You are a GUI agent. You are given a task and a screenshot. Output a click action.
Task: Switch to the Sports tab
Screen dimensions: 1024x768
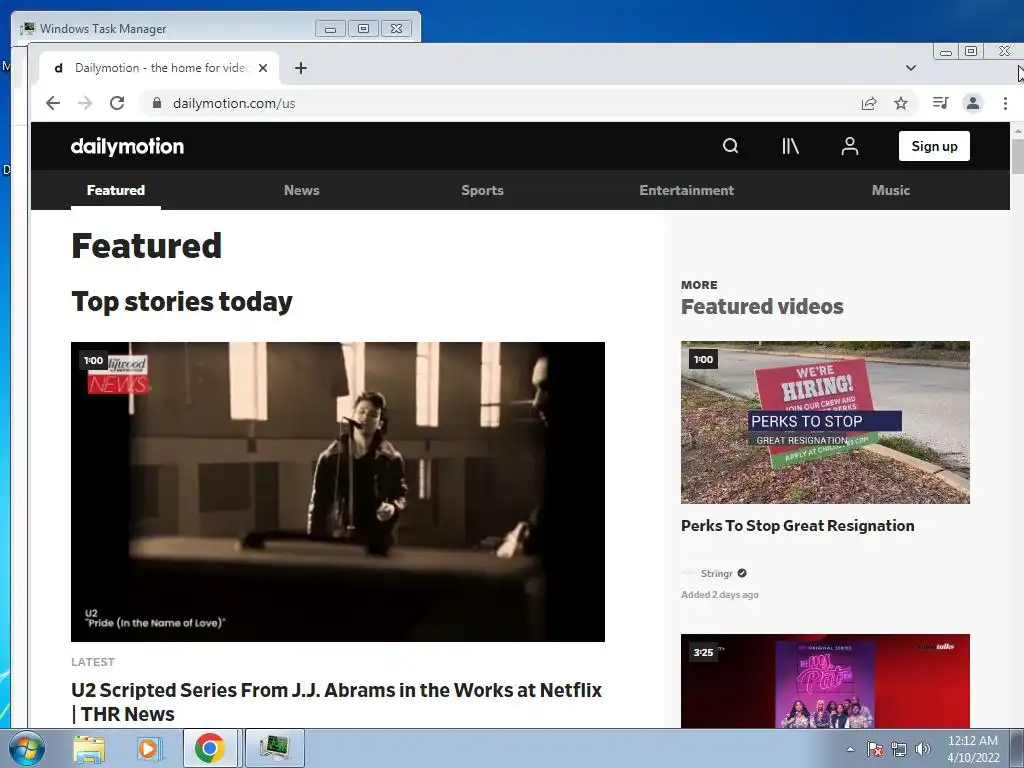(x=482, y=190)
